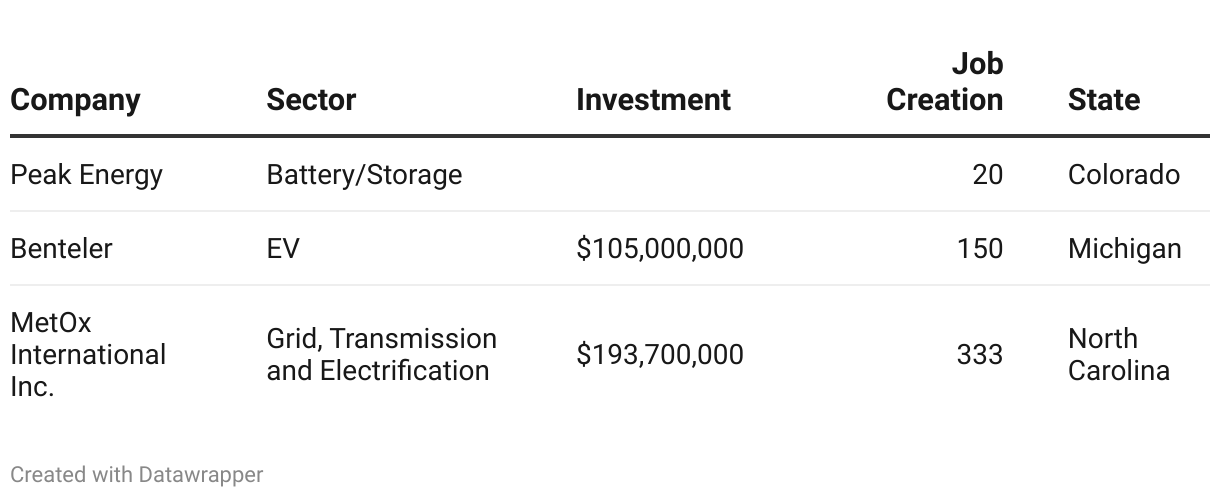The width and height of the screenshot is (1220, 498).
Task: Select the North Carolina state cell
Action: click(1118, 355)
